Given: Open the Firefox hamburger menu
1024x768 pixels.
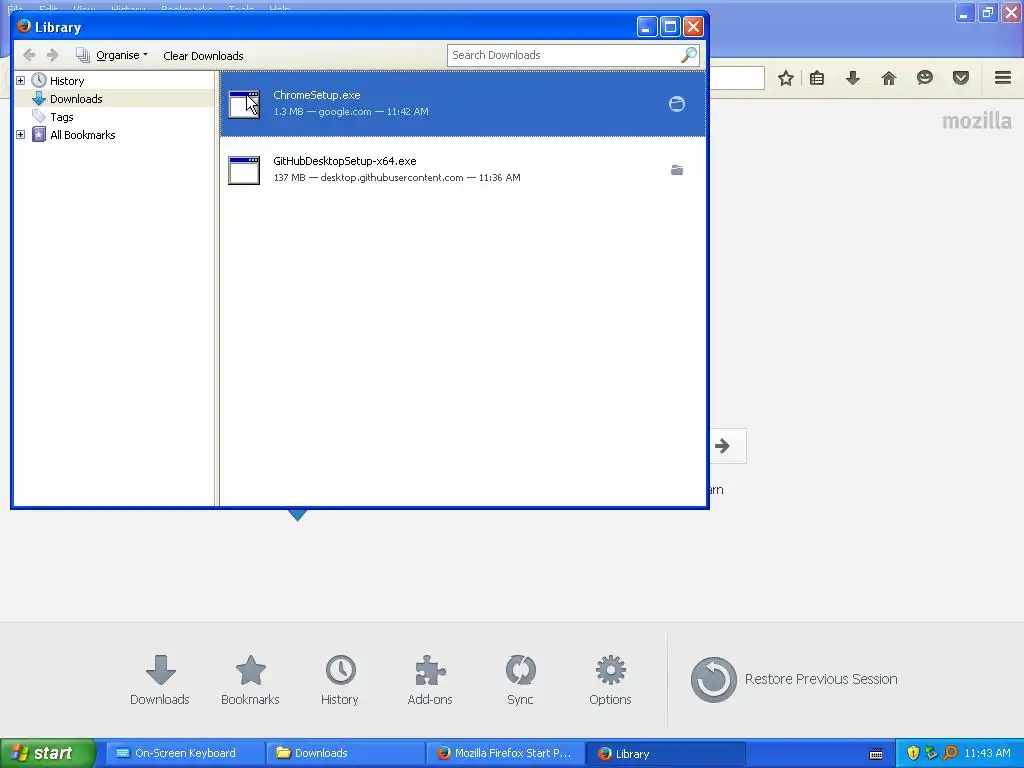Looking at the screenshot, I should [1003, 78].
